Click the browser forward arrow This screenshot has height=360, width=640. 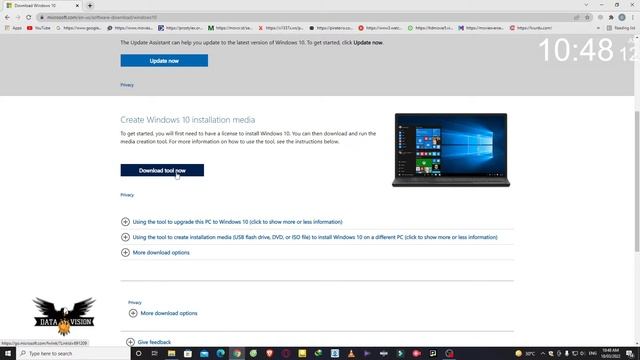(18, 17)
